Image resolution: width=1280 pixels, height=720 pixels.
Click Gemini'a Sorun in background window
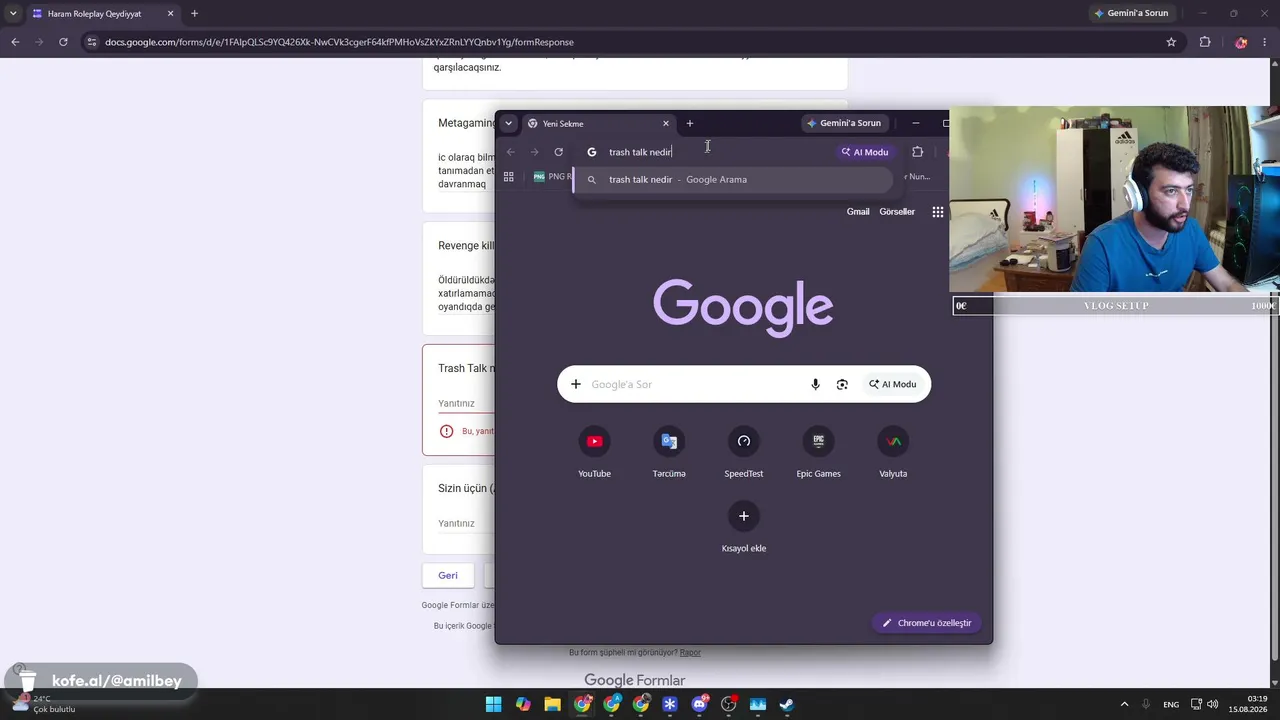[1131, 14]
